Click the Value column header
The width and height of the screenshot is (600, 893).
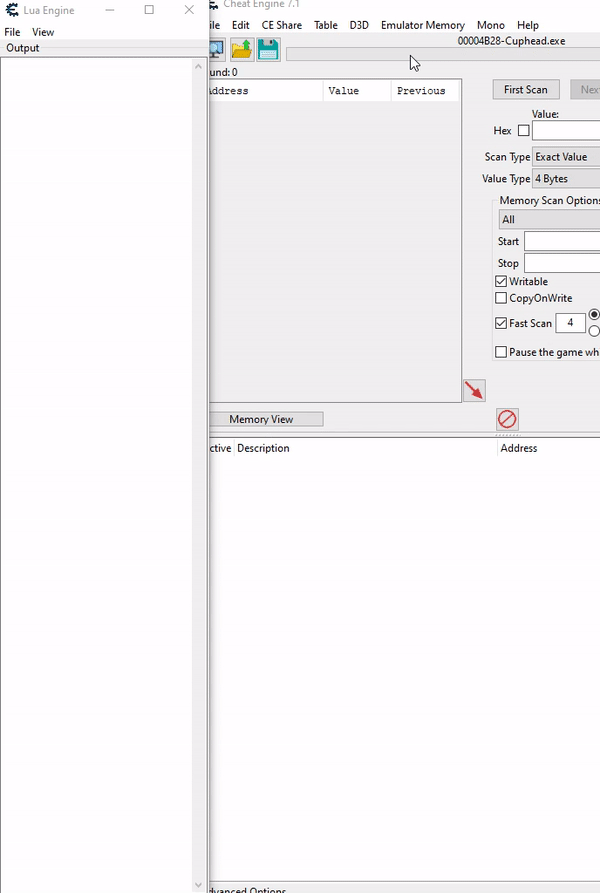pos(357,91)
